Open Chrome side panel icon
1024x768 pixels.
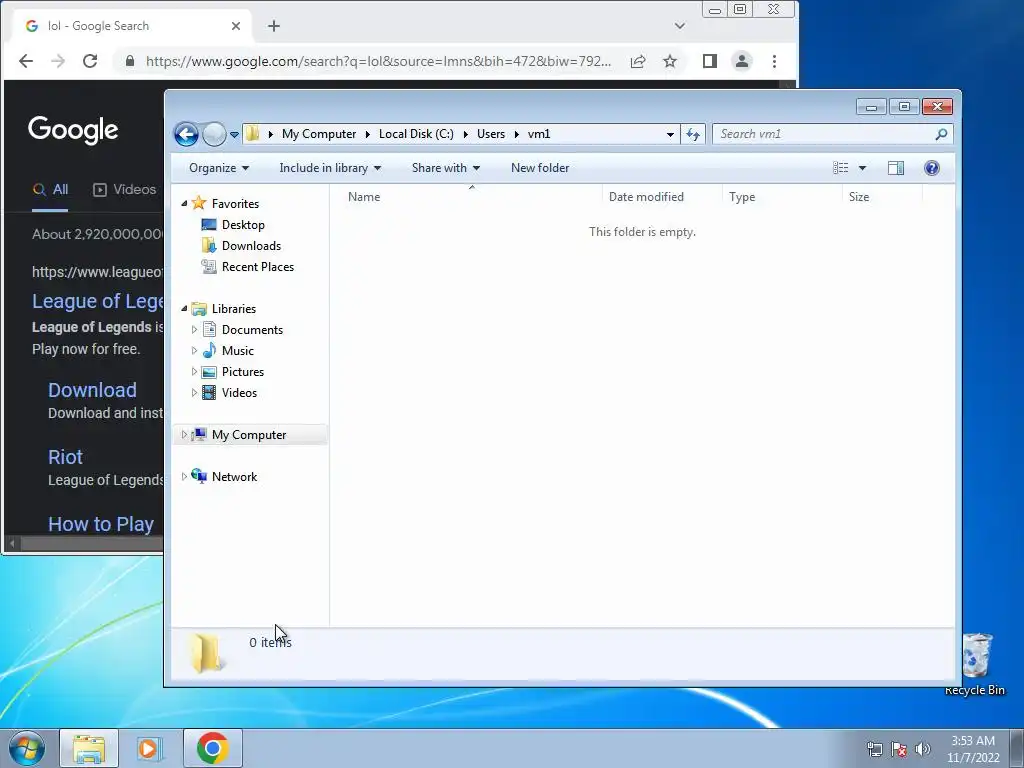710,61
